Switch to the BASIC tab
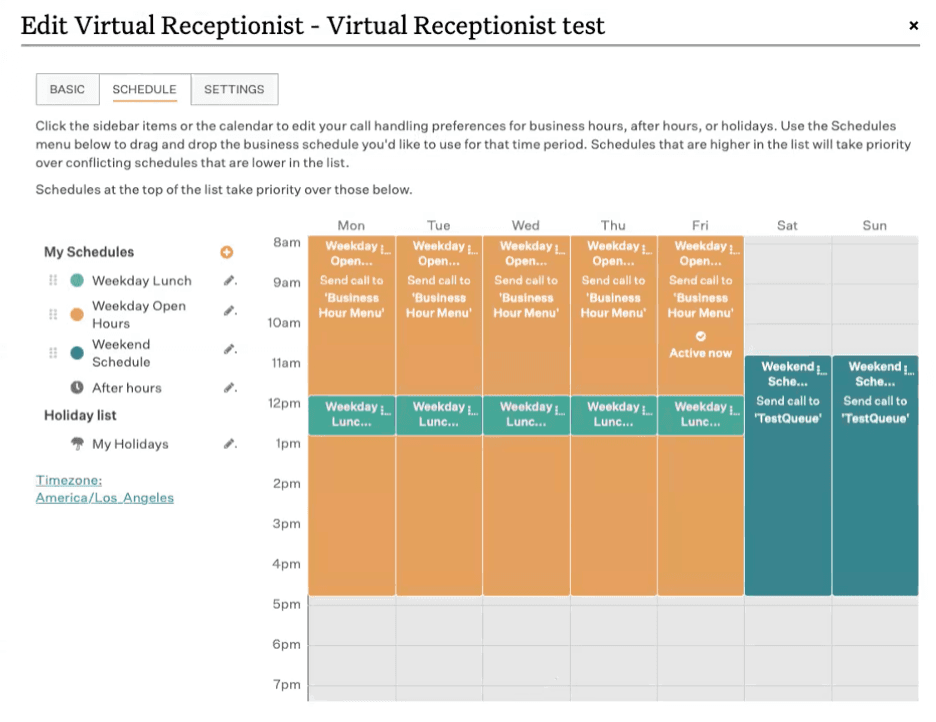Viewport: 936px width, 722px height. (x=67, y=89)
